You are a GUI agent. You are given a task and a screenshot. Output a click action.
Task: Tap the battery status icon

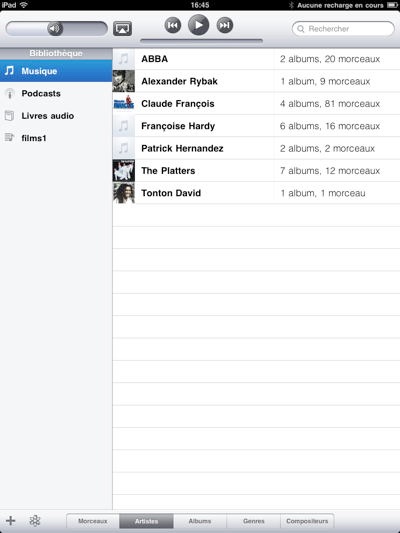[393, 5]
